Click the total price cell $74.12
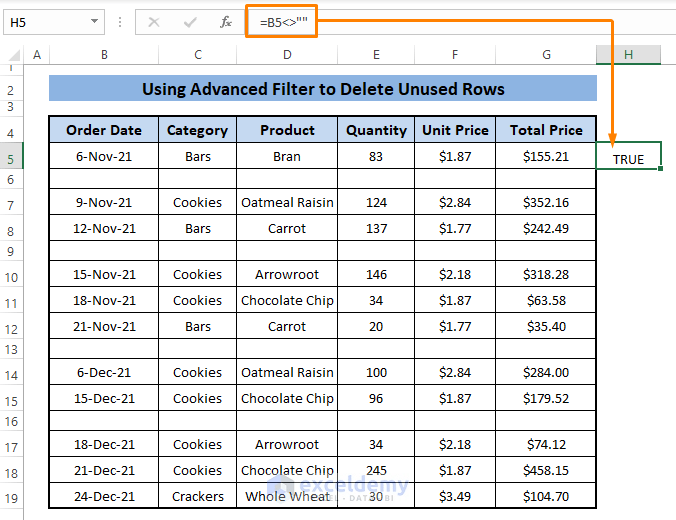 546,444
